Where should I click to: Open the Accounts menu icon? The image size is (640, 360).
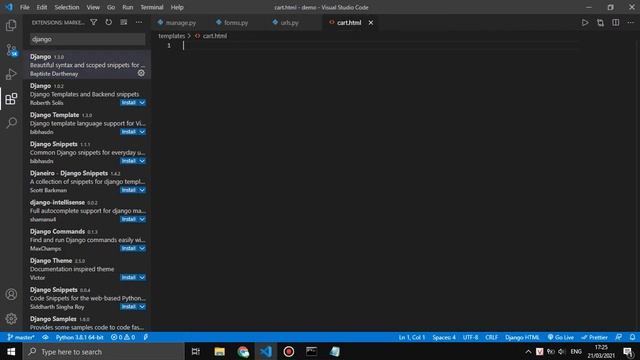(x=11, y=294)
